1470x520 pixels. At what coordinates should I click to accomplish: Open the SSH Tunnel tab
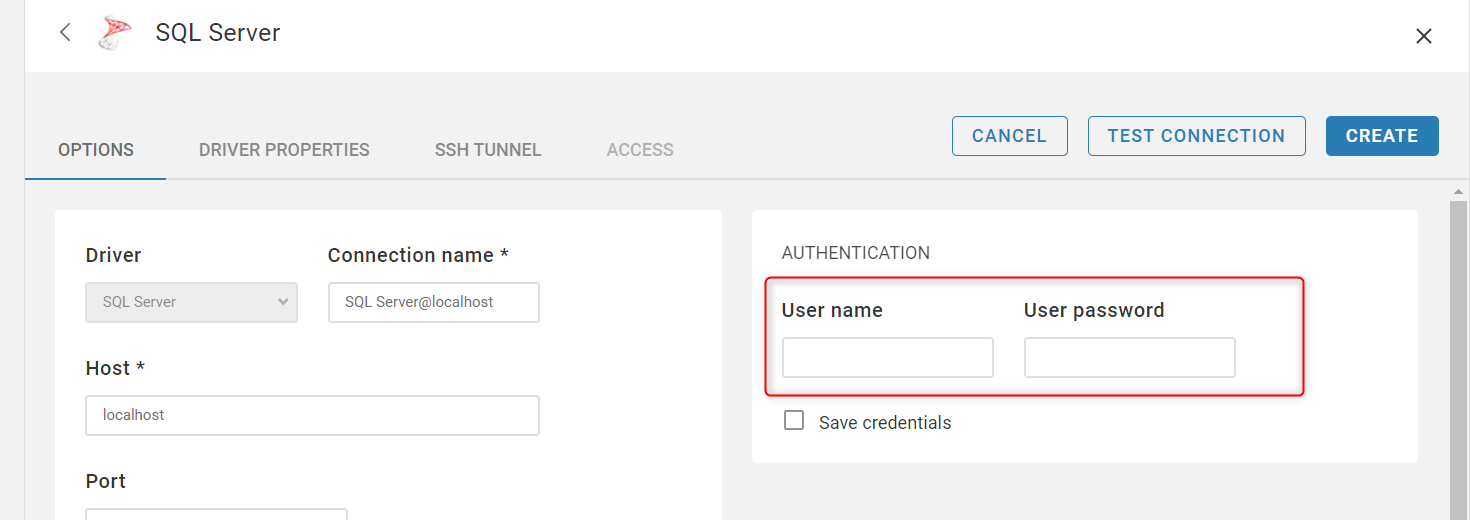(488, 150)
